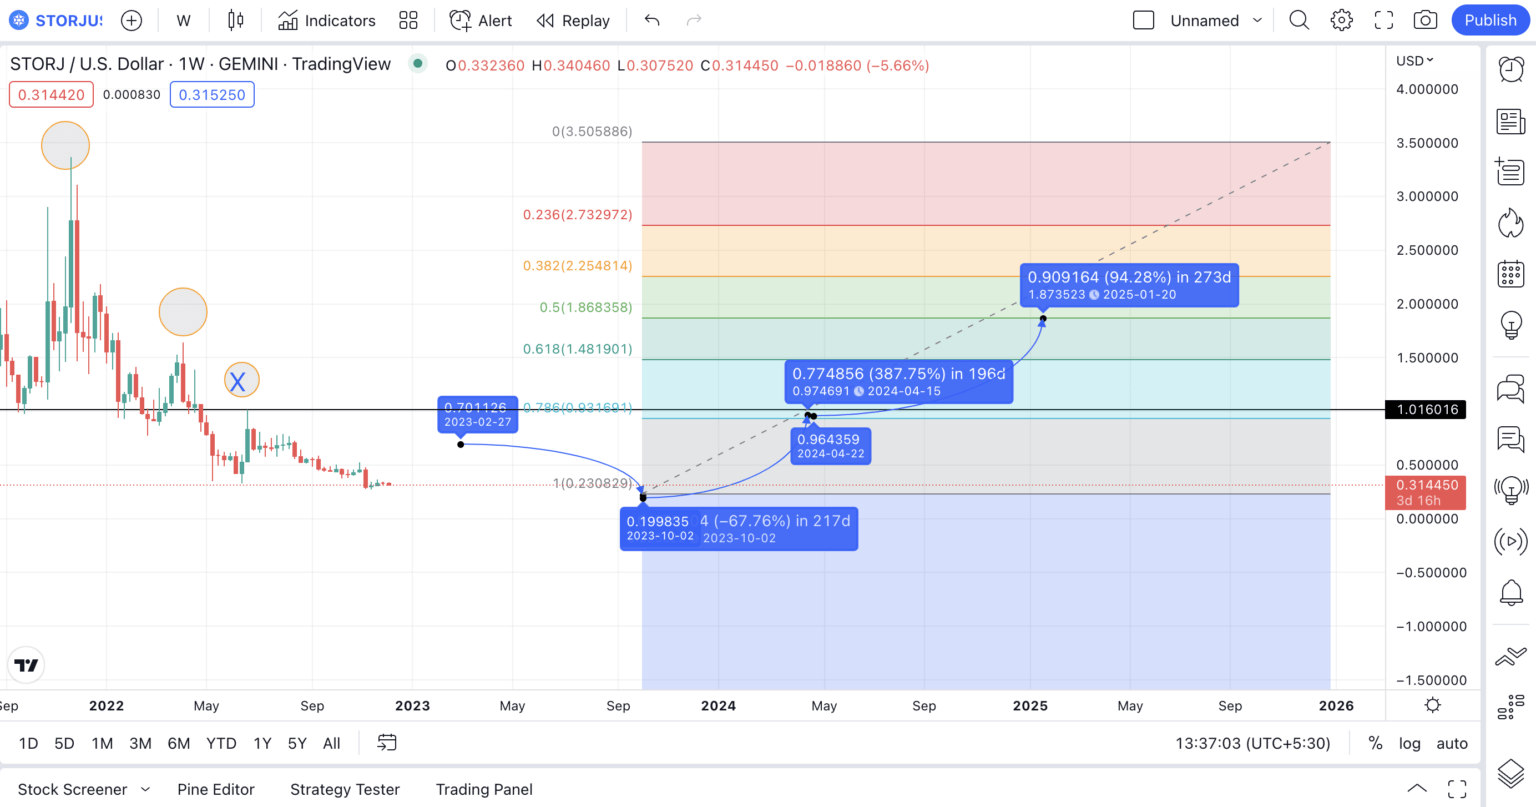
Task: Open the USD currency dropdown
Action: pos(1414,61)
